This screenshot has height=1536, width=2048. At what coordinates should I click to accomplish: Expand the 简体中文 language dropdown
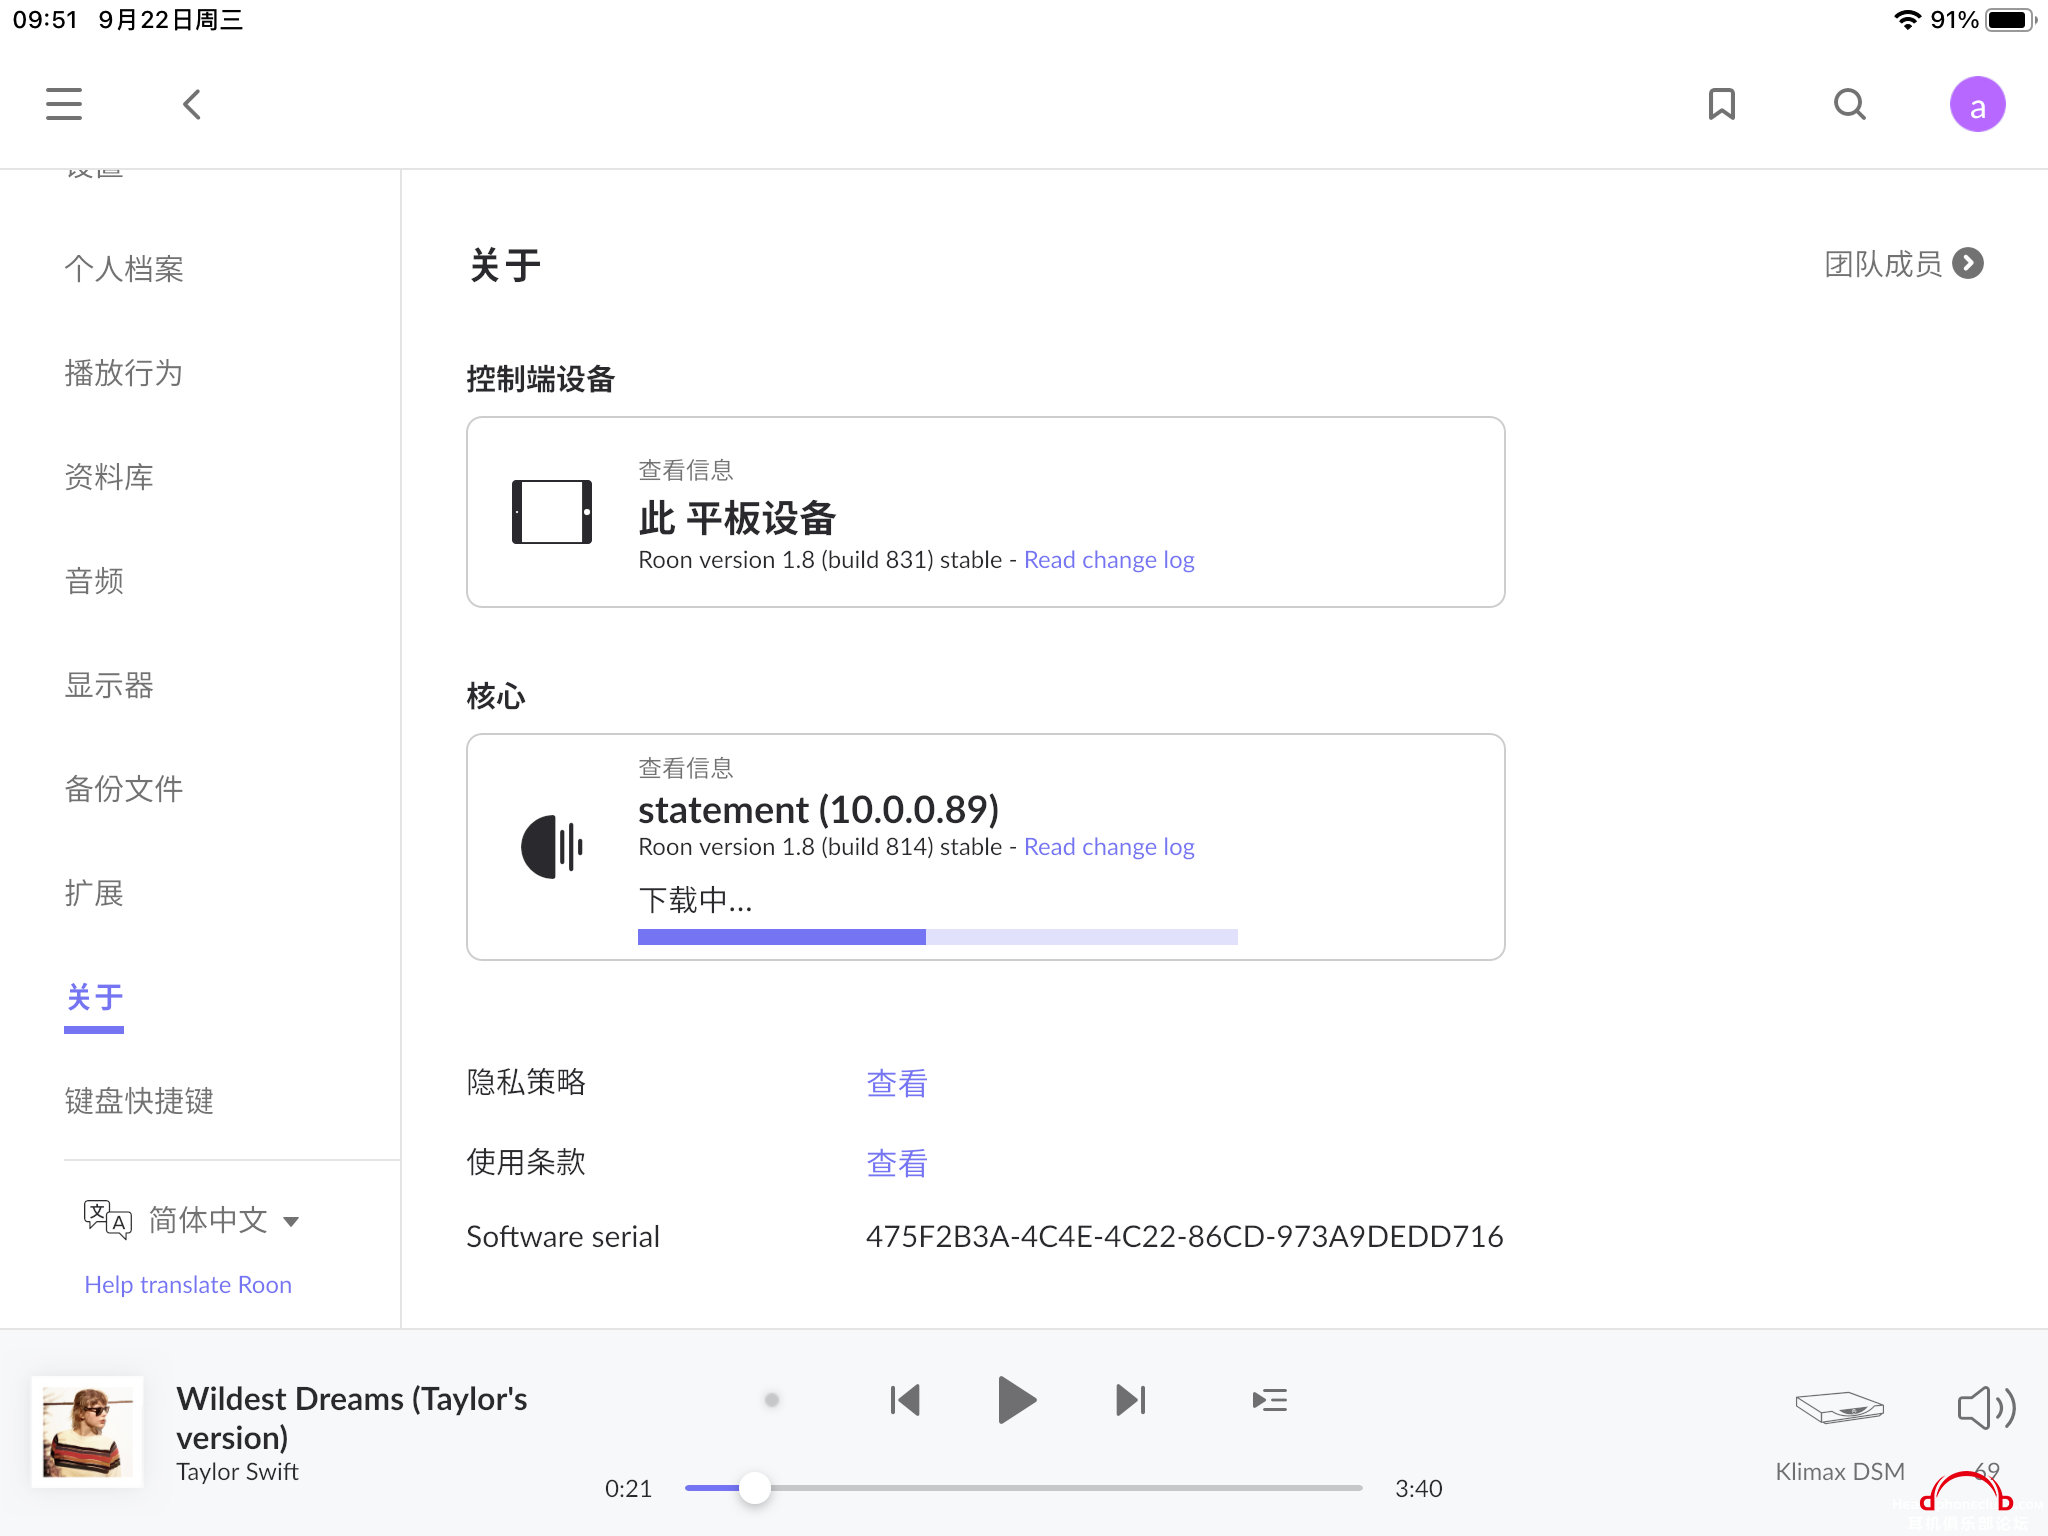click(224, 1220)
